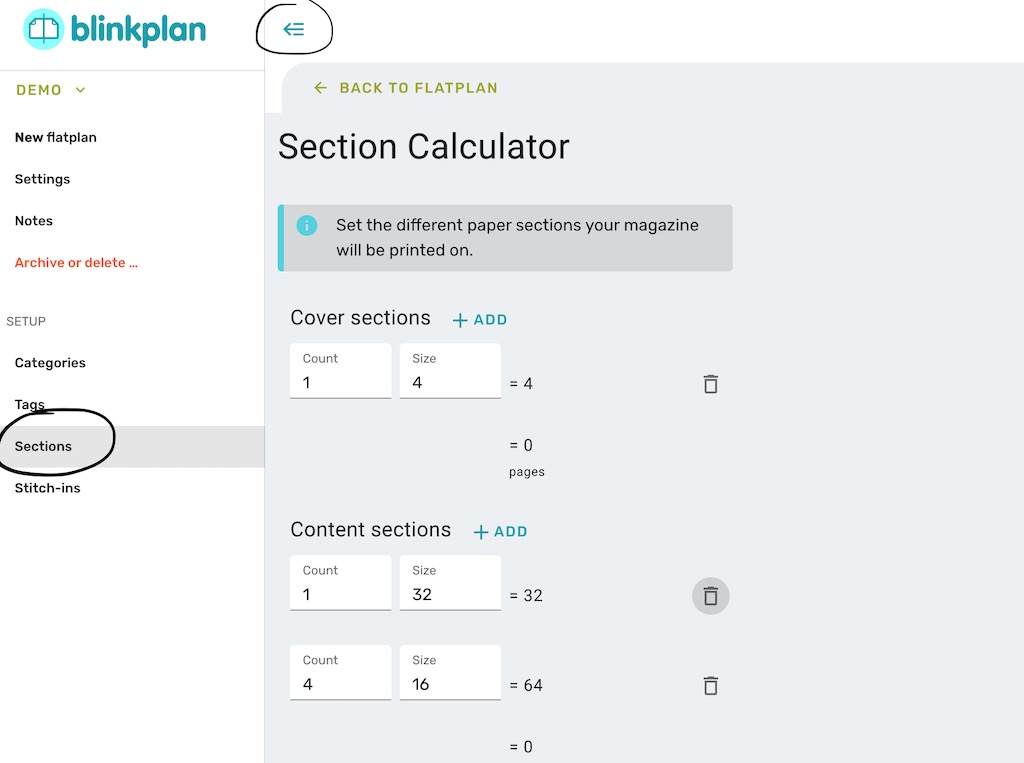Click the back arrow next to BACK TO FLATPLAN
Screen dimensions: 1024x763
pos(319,87)
